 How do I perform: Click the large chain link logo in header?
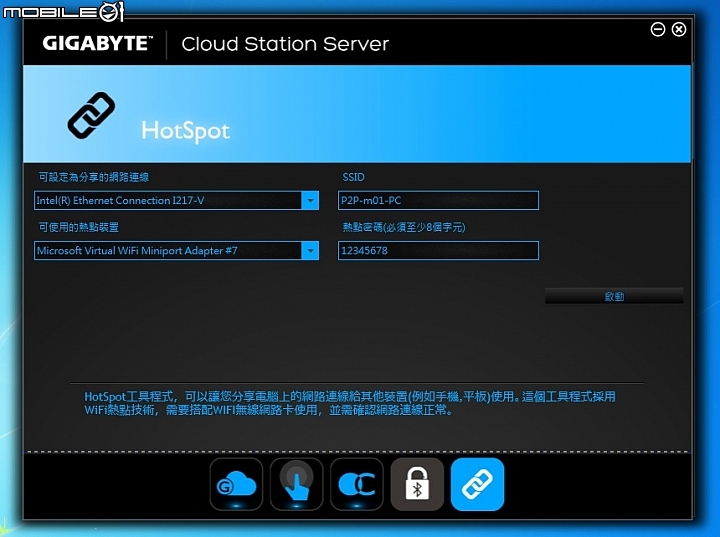click(x=91, y=115)
